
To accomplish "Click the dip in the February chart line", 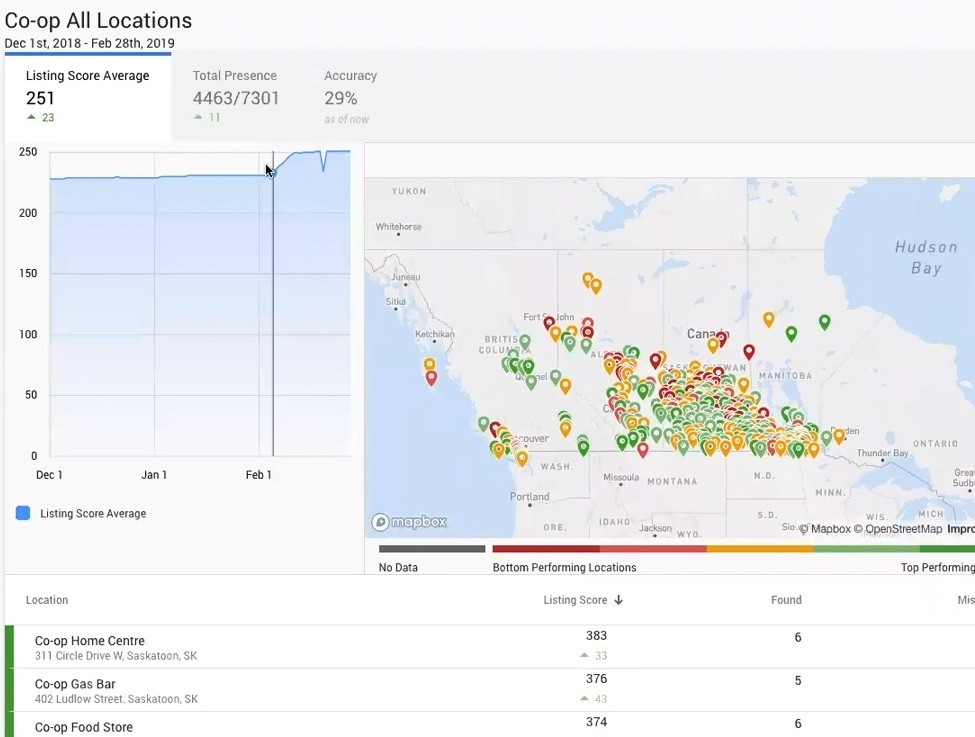I will [x=323, y=168].
